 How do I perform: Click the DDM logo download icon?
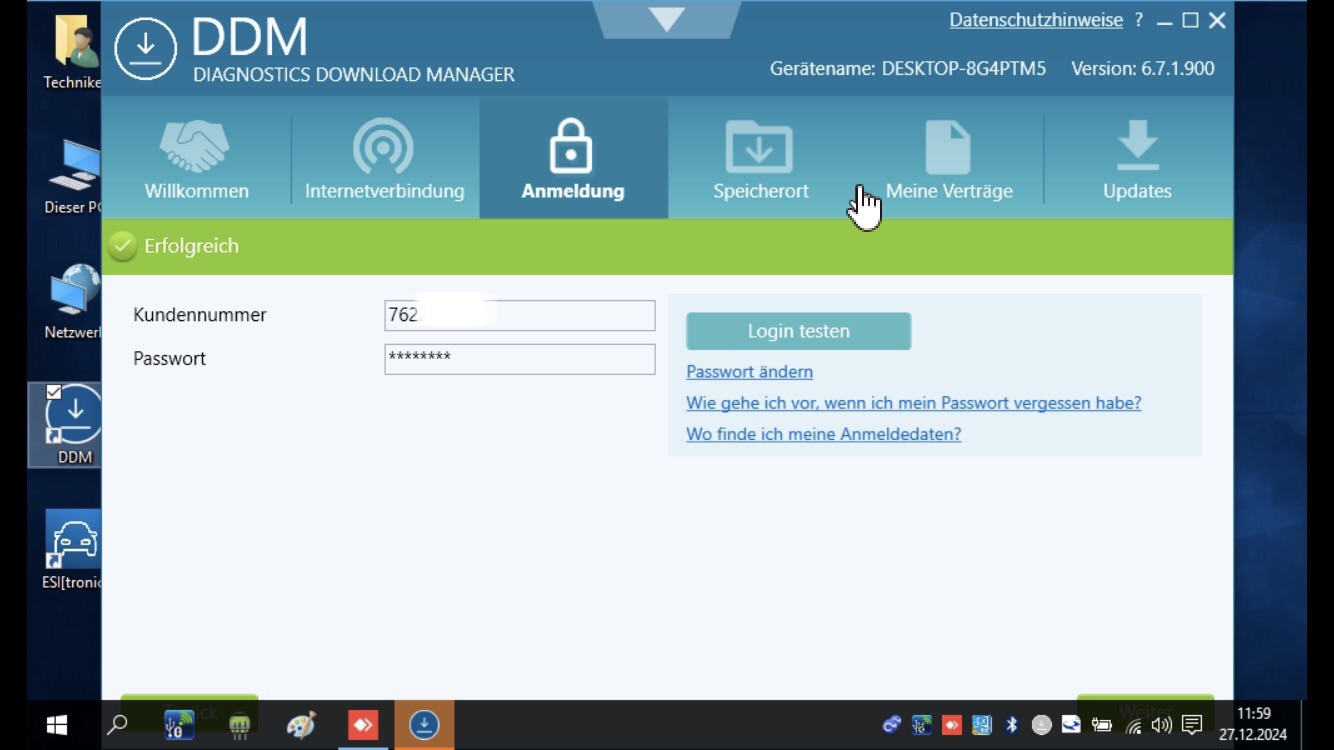145,48
